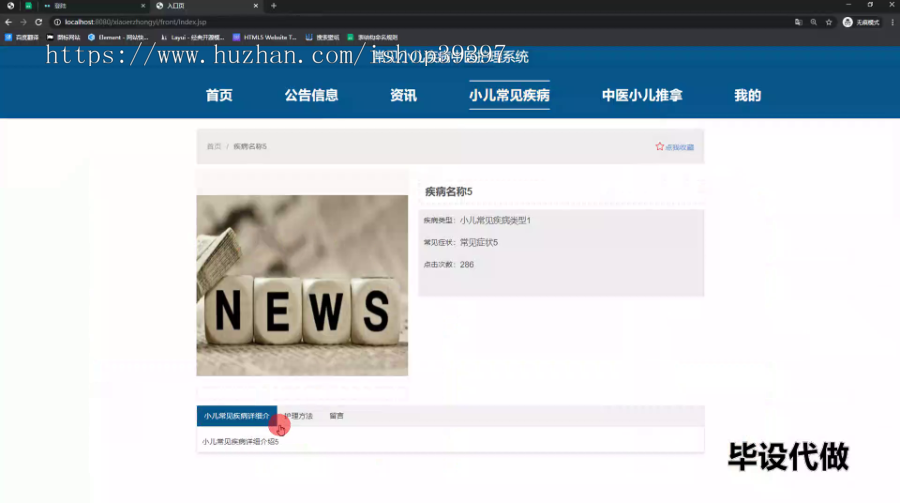Click the 小儿常见疾病类型1 value
The image size is (900, 503).
point(495,220)
